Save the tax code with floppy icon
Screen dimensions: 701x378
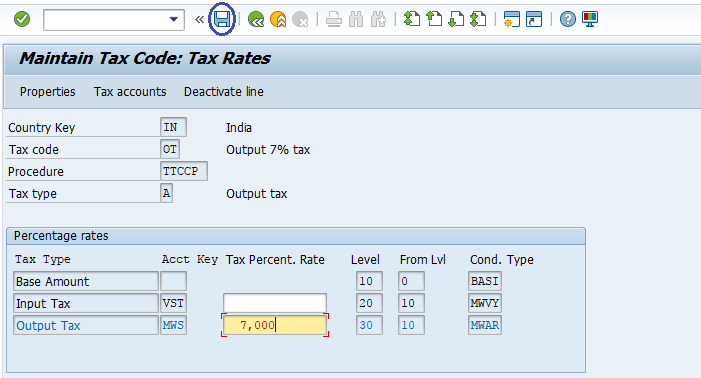222,19
